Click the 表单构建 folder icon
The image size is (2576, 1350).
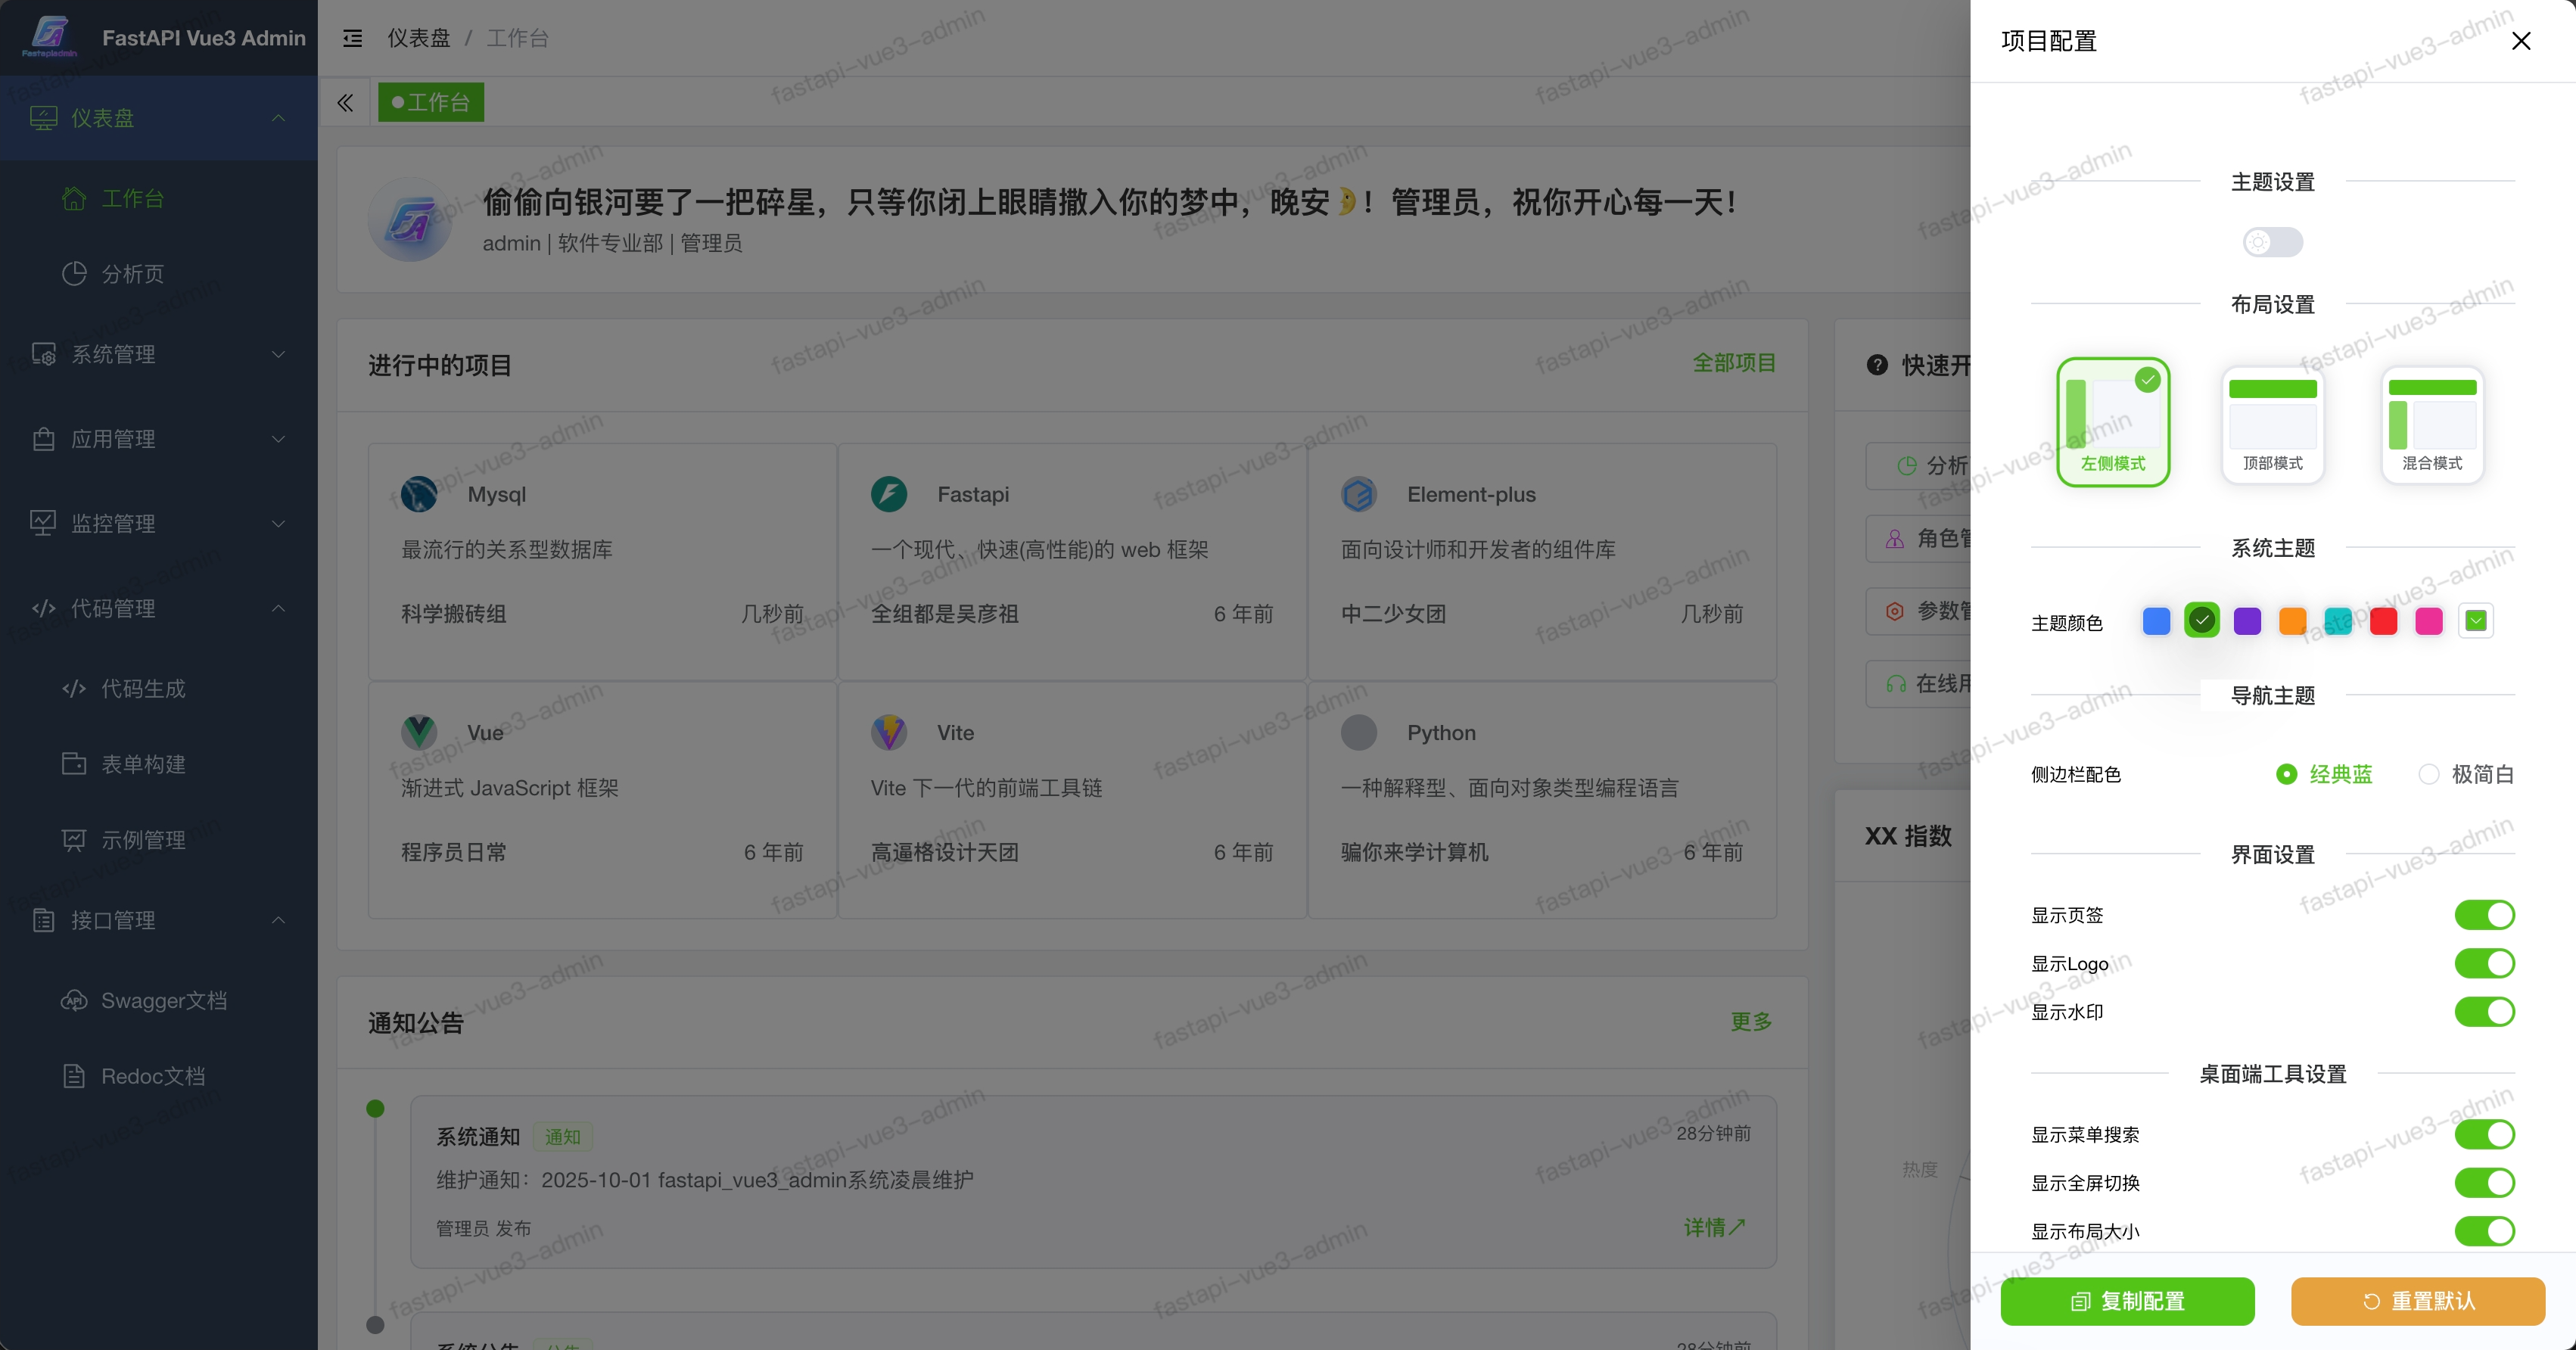click(74, 764)
